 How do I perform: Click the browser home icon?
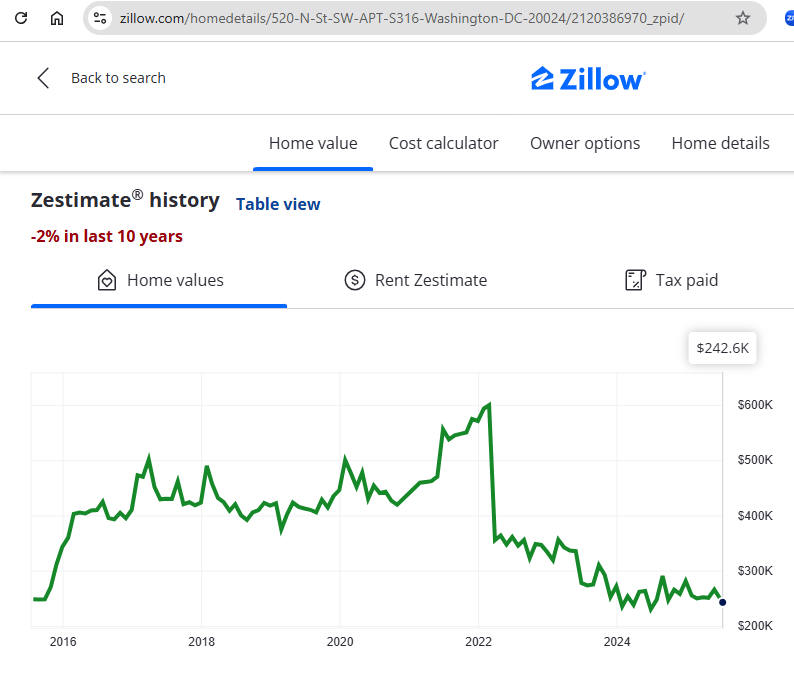coord(57,18)
